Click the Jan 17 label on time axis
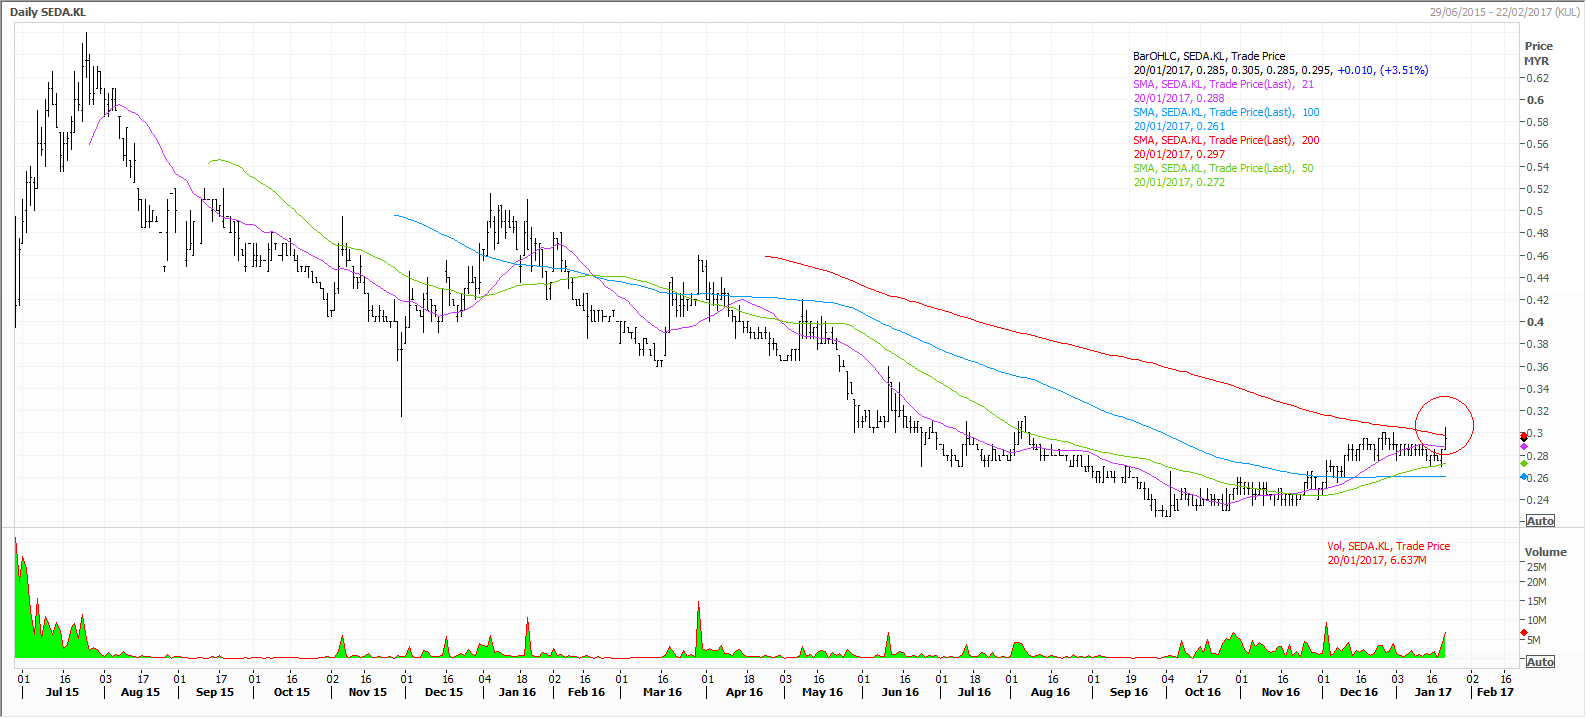Screen dimensions: 1586x718 tap(1433, 692)
